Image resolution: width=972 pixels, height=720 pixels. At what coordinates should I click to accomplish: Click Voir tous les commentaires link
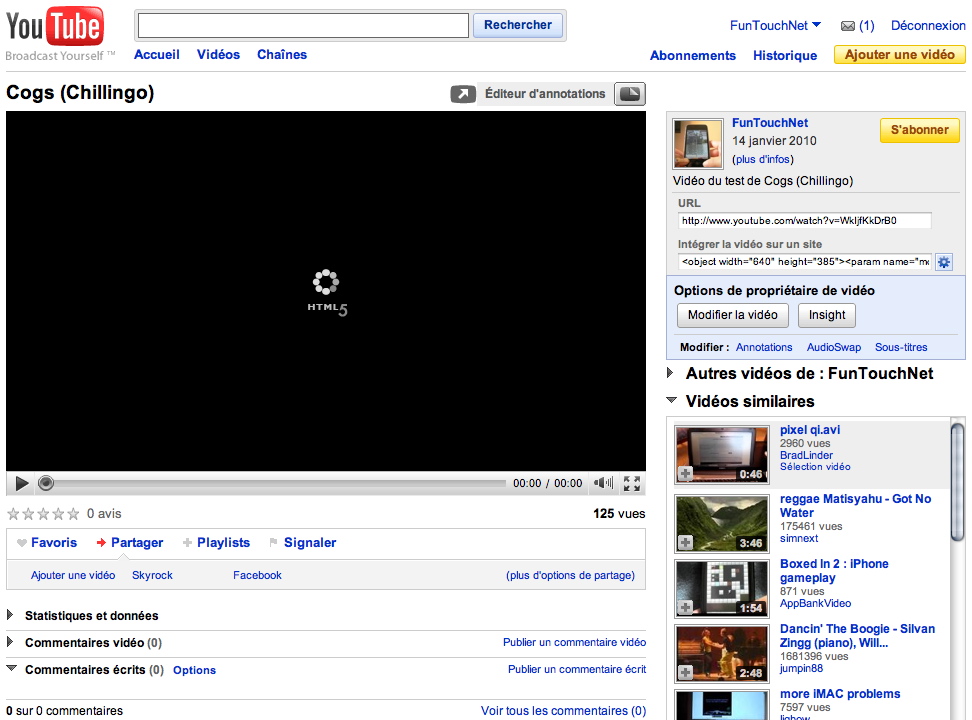point(563,711)
